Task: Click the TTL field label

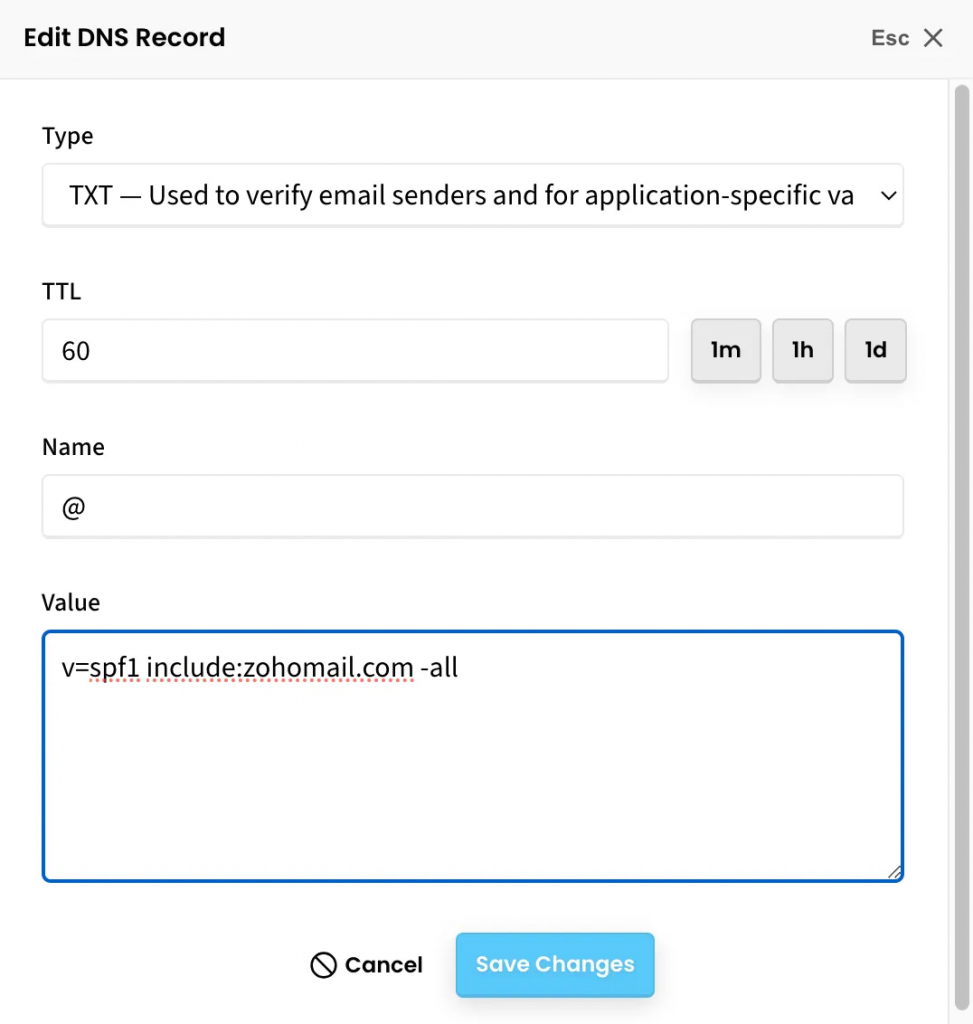Action: click(x=61, y=292)
